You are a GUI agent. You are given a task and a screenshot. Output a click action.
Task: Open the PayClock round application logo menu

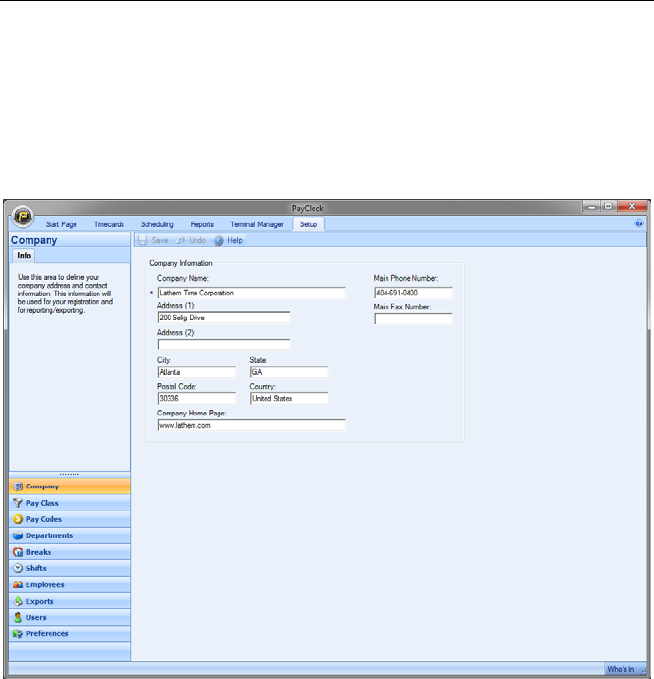[x=23, y=216]
